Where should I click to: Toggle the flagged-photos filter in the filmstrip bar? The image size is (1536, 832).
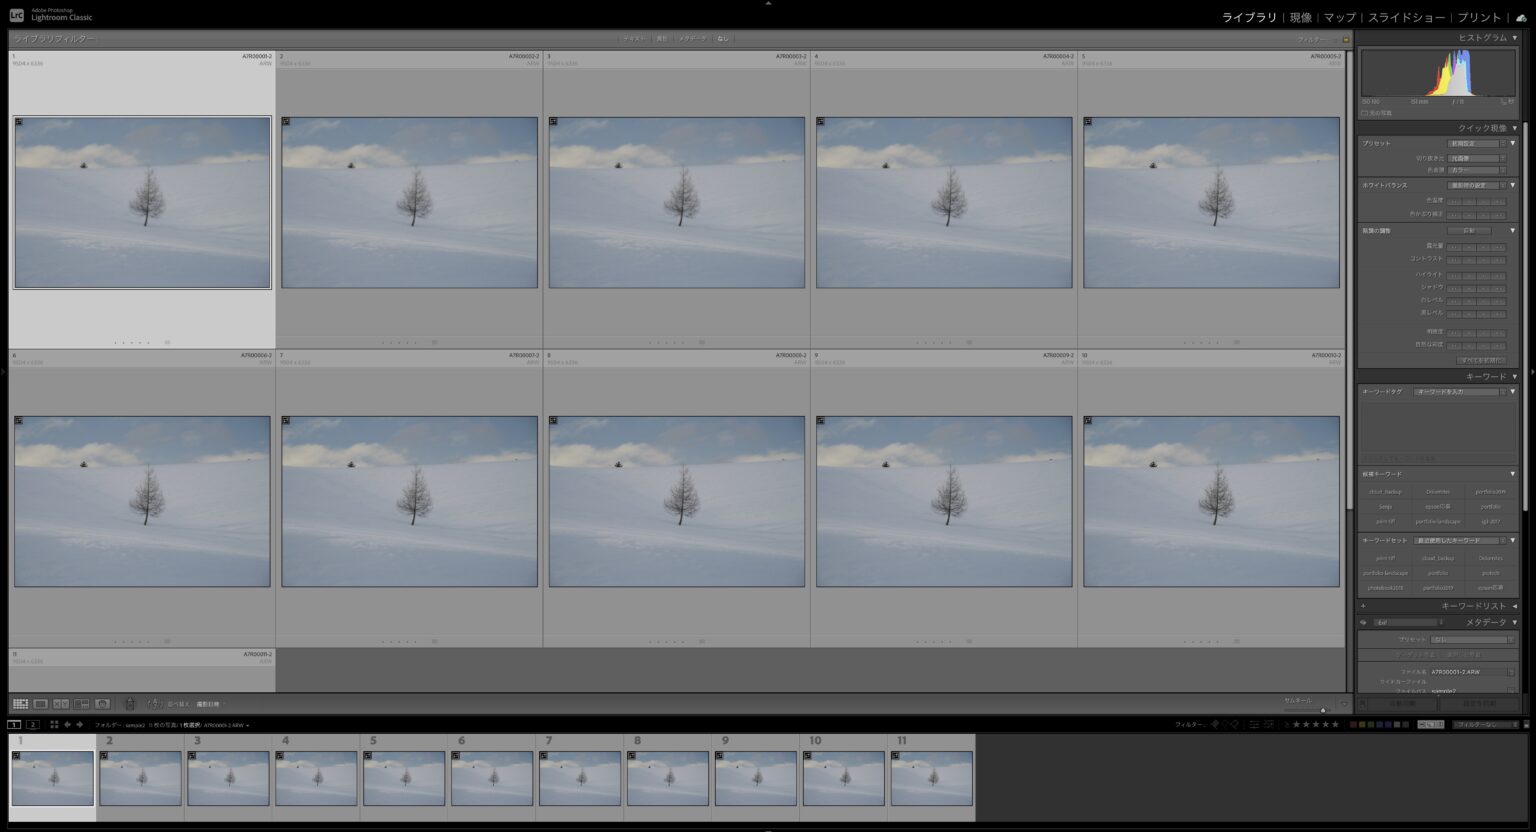[1215, 724]
